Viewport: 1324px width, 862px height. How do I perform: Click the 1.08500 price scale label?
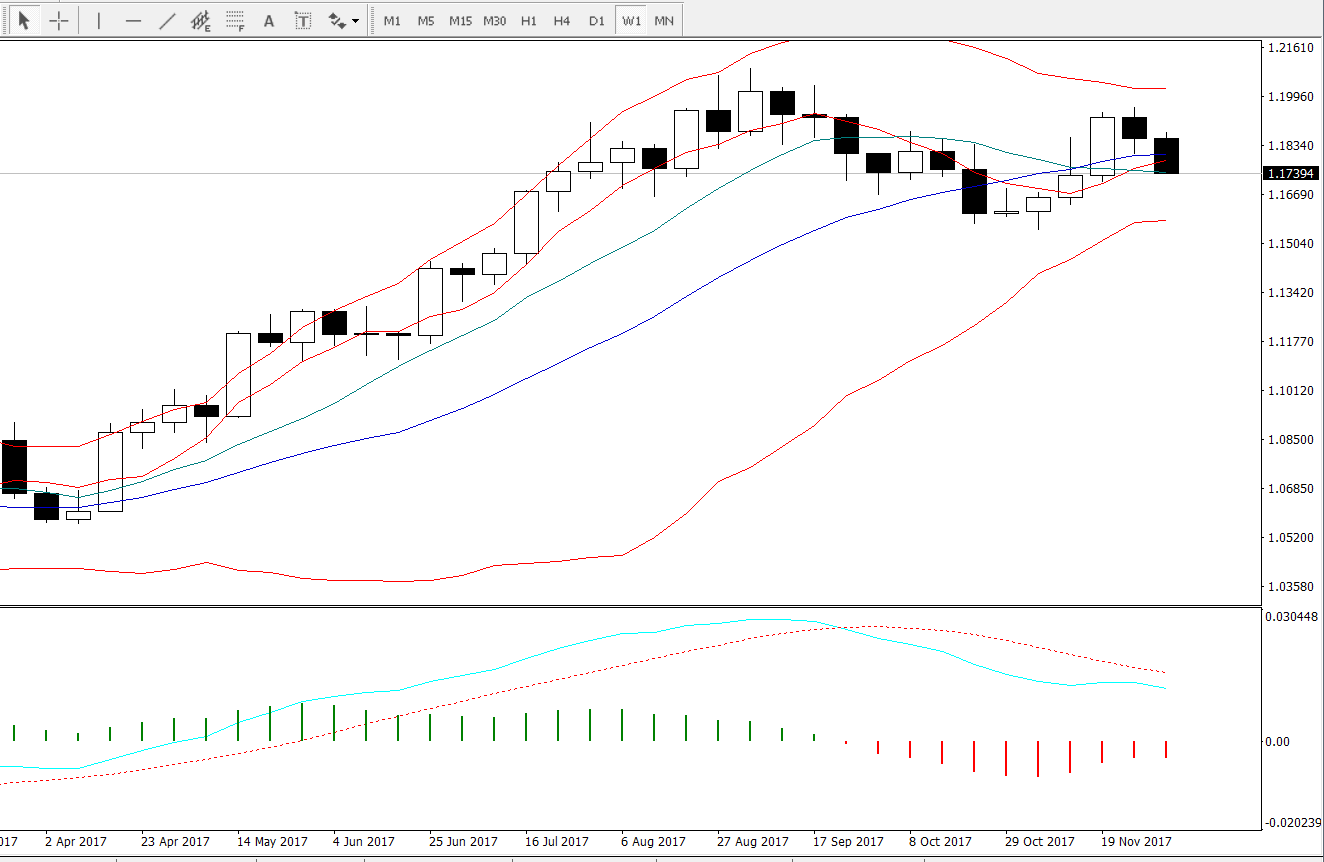(x=1290, y=439)
